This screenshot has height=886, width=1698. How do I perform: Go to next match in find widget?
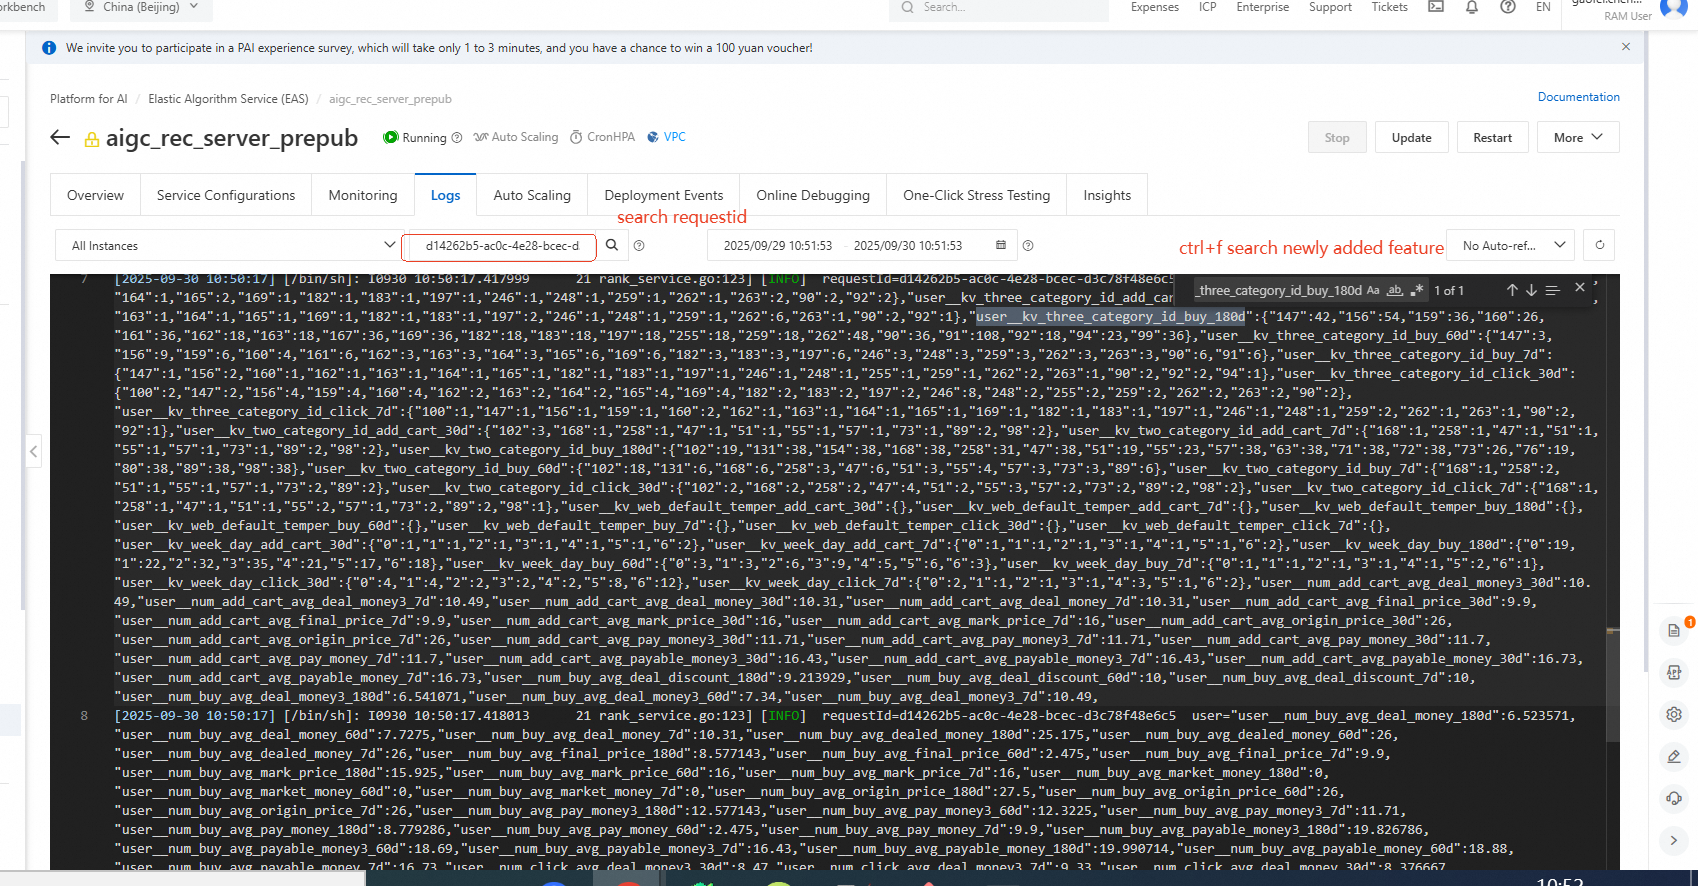(x=1531, y=290)
